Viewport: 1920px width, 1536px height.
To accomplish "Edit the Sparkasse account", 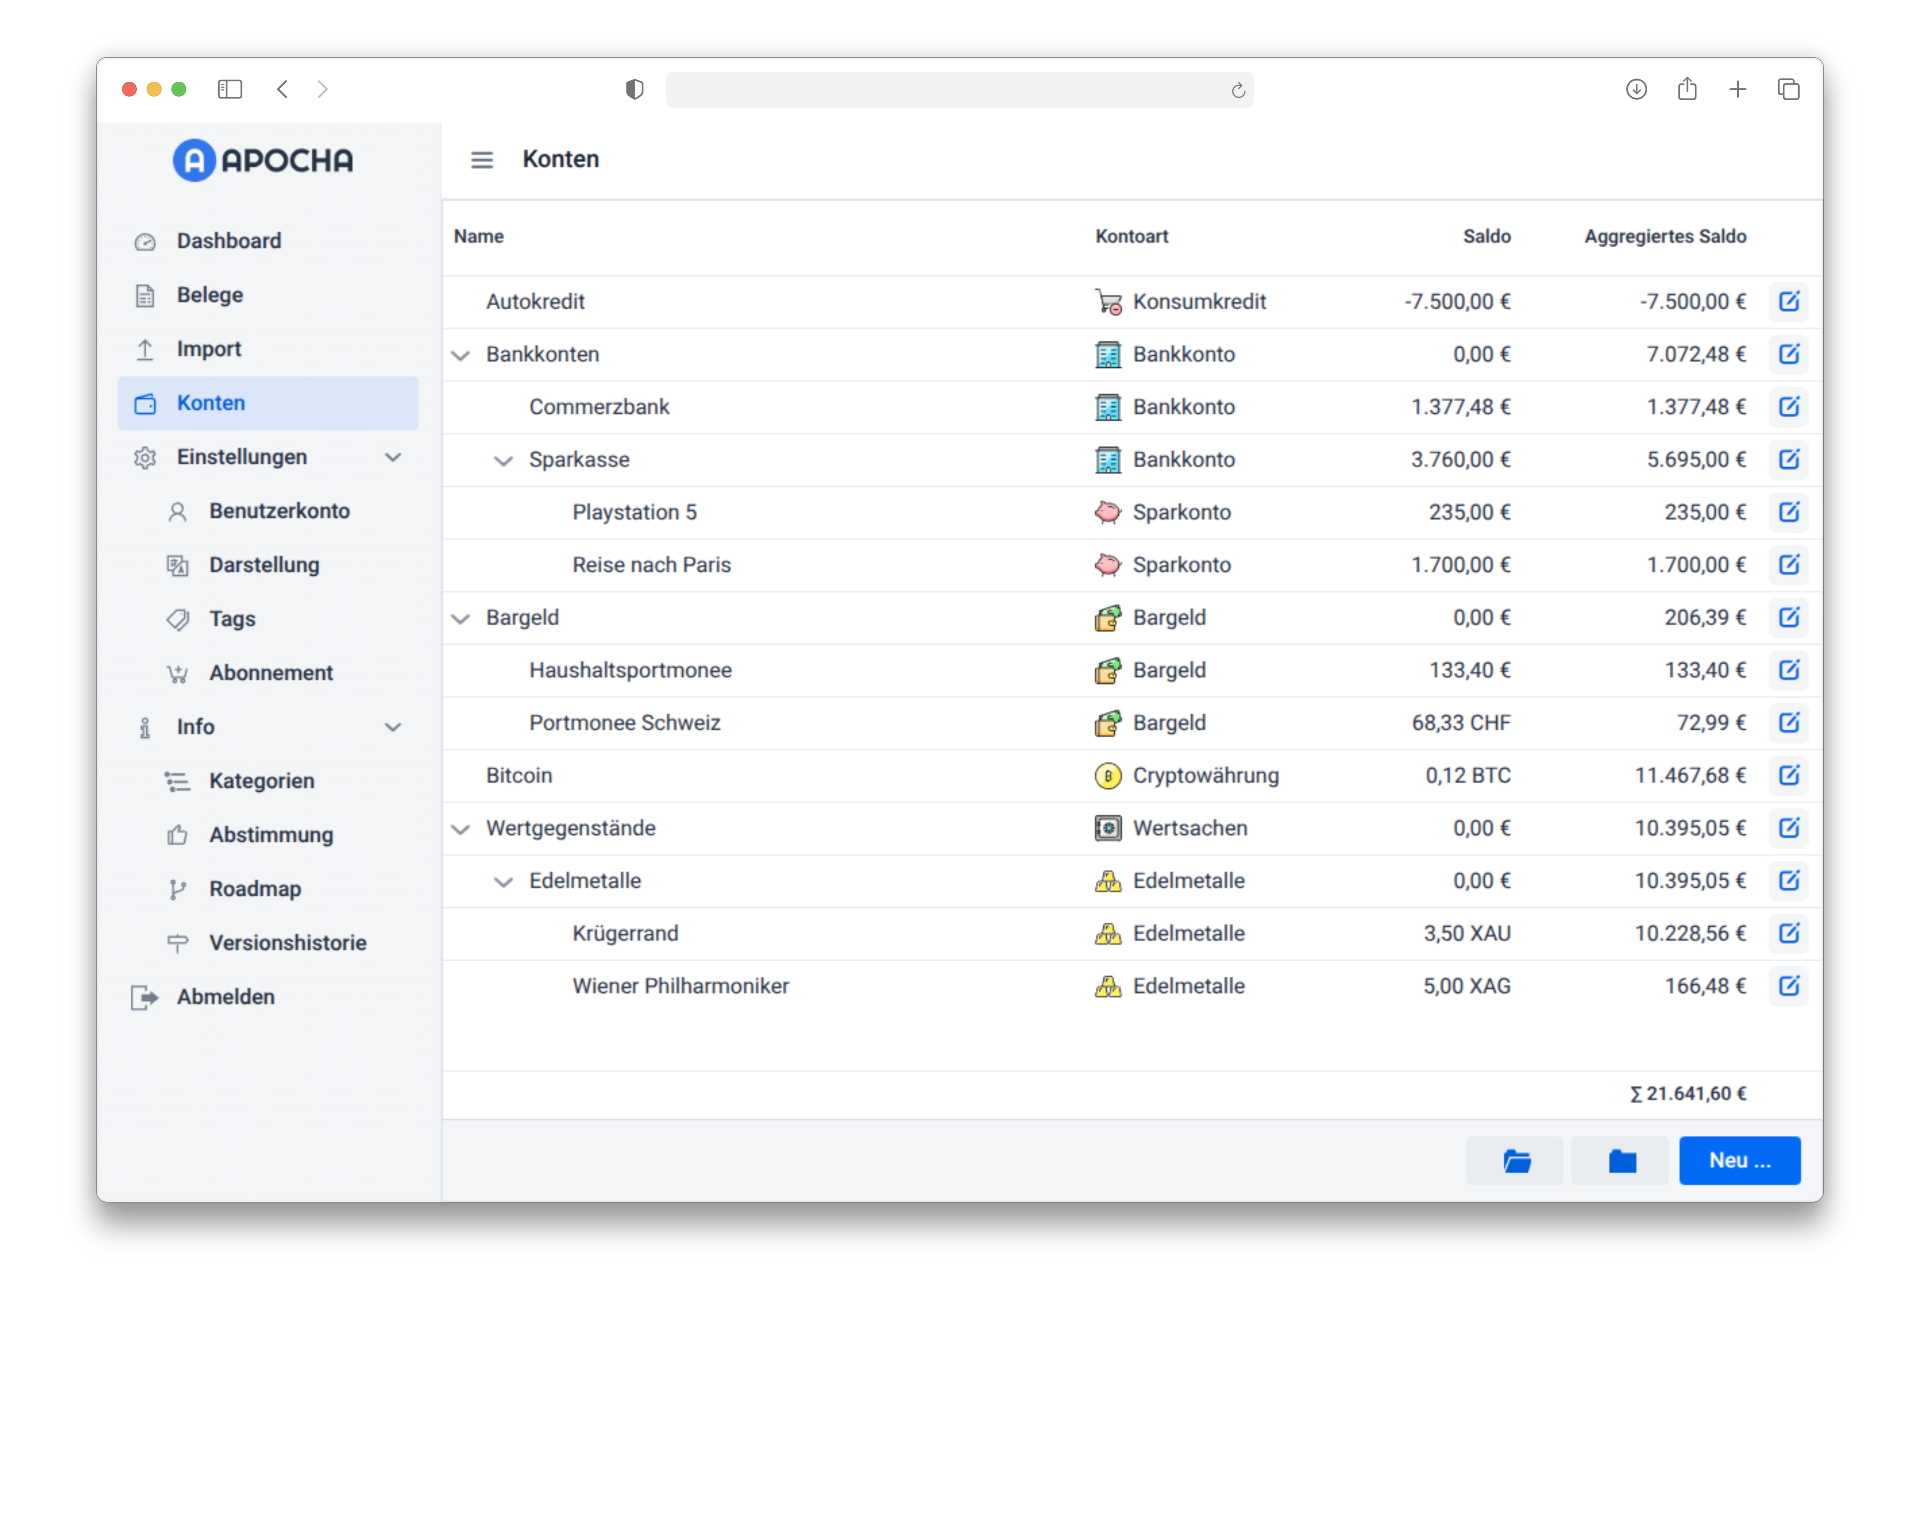I will pyautogui.click(x=1789, y=459).
